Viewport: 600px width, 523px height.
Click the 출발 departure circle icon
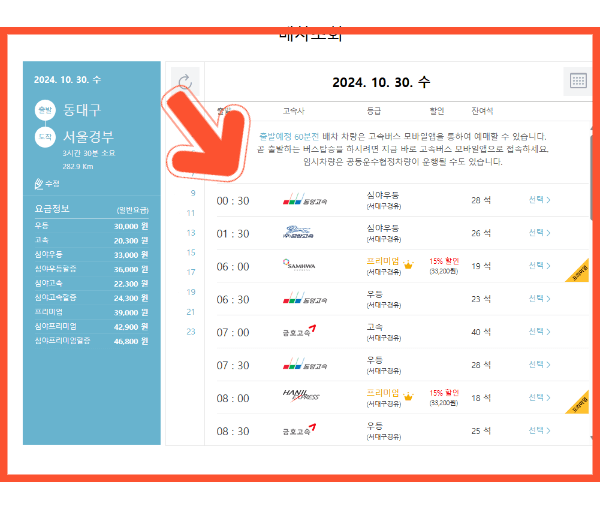tap(45, 110)
